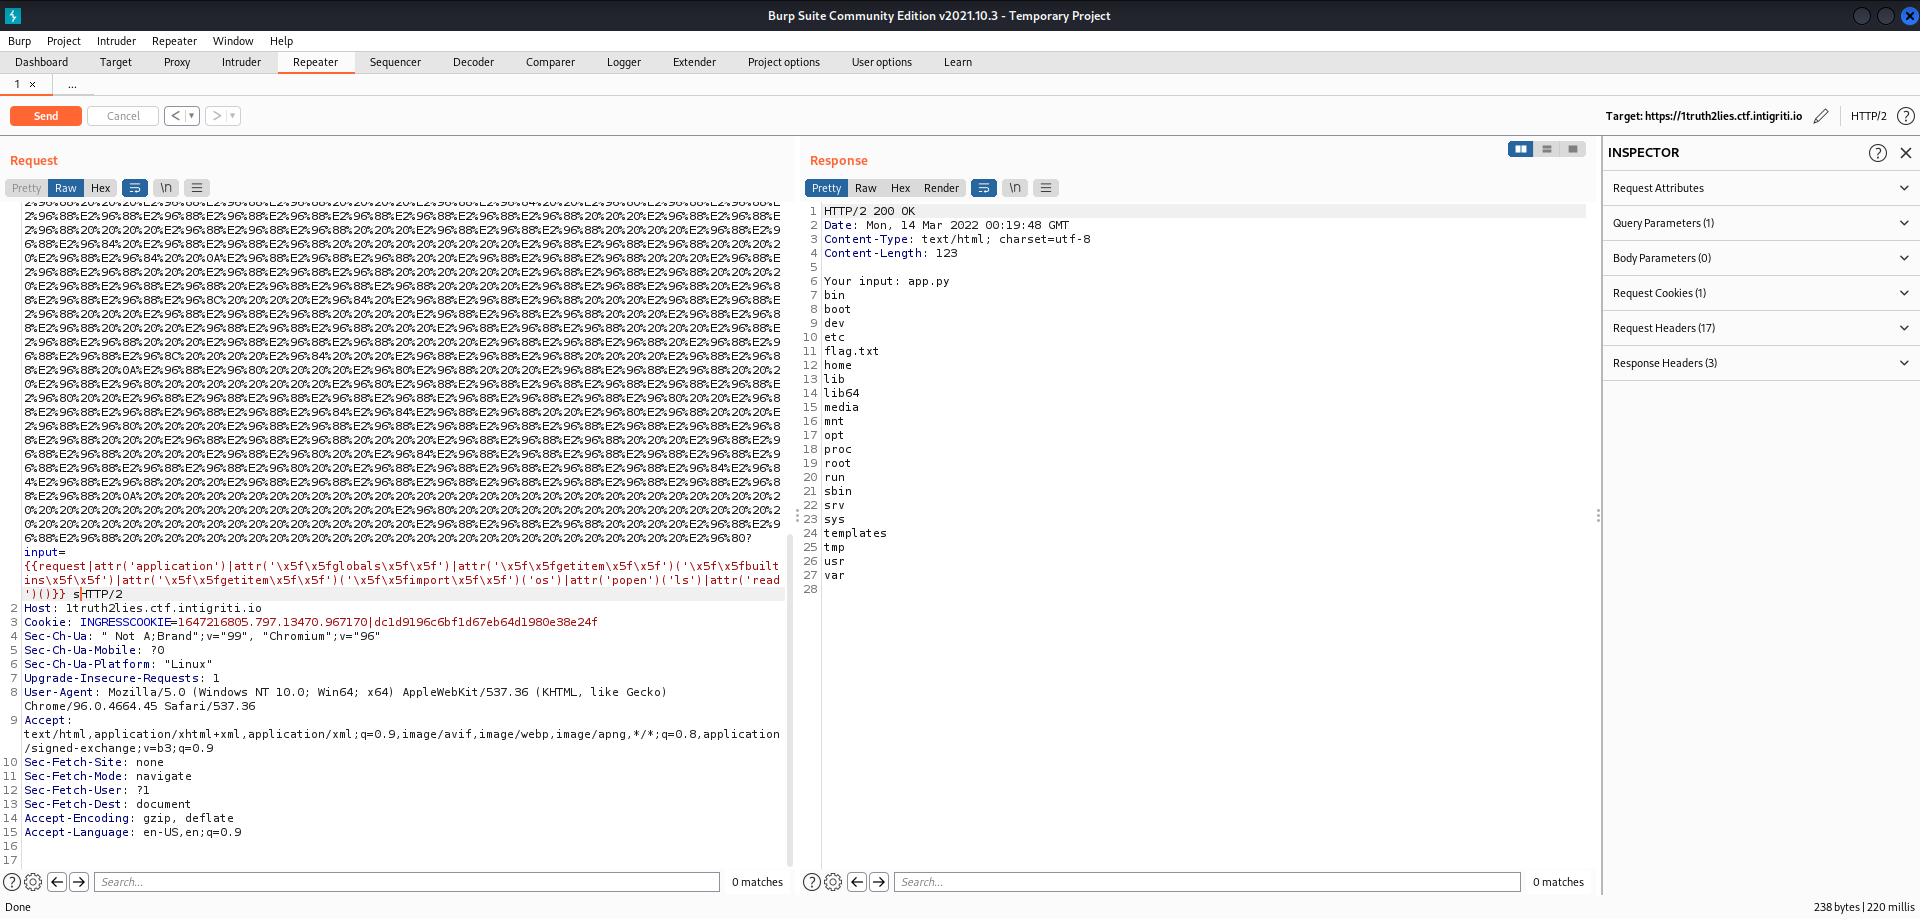Select response Raw view
Viewport: 1920px width, 919px height.
[866, 188]
